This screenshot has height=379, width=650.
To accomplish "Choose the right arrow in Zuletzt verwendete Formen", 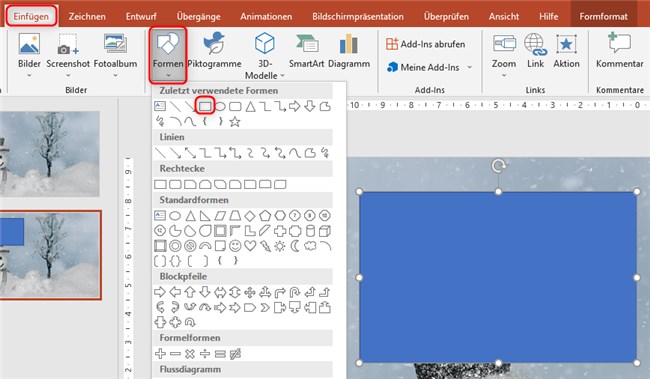I will pyautogui.click(x=295, y=106).
